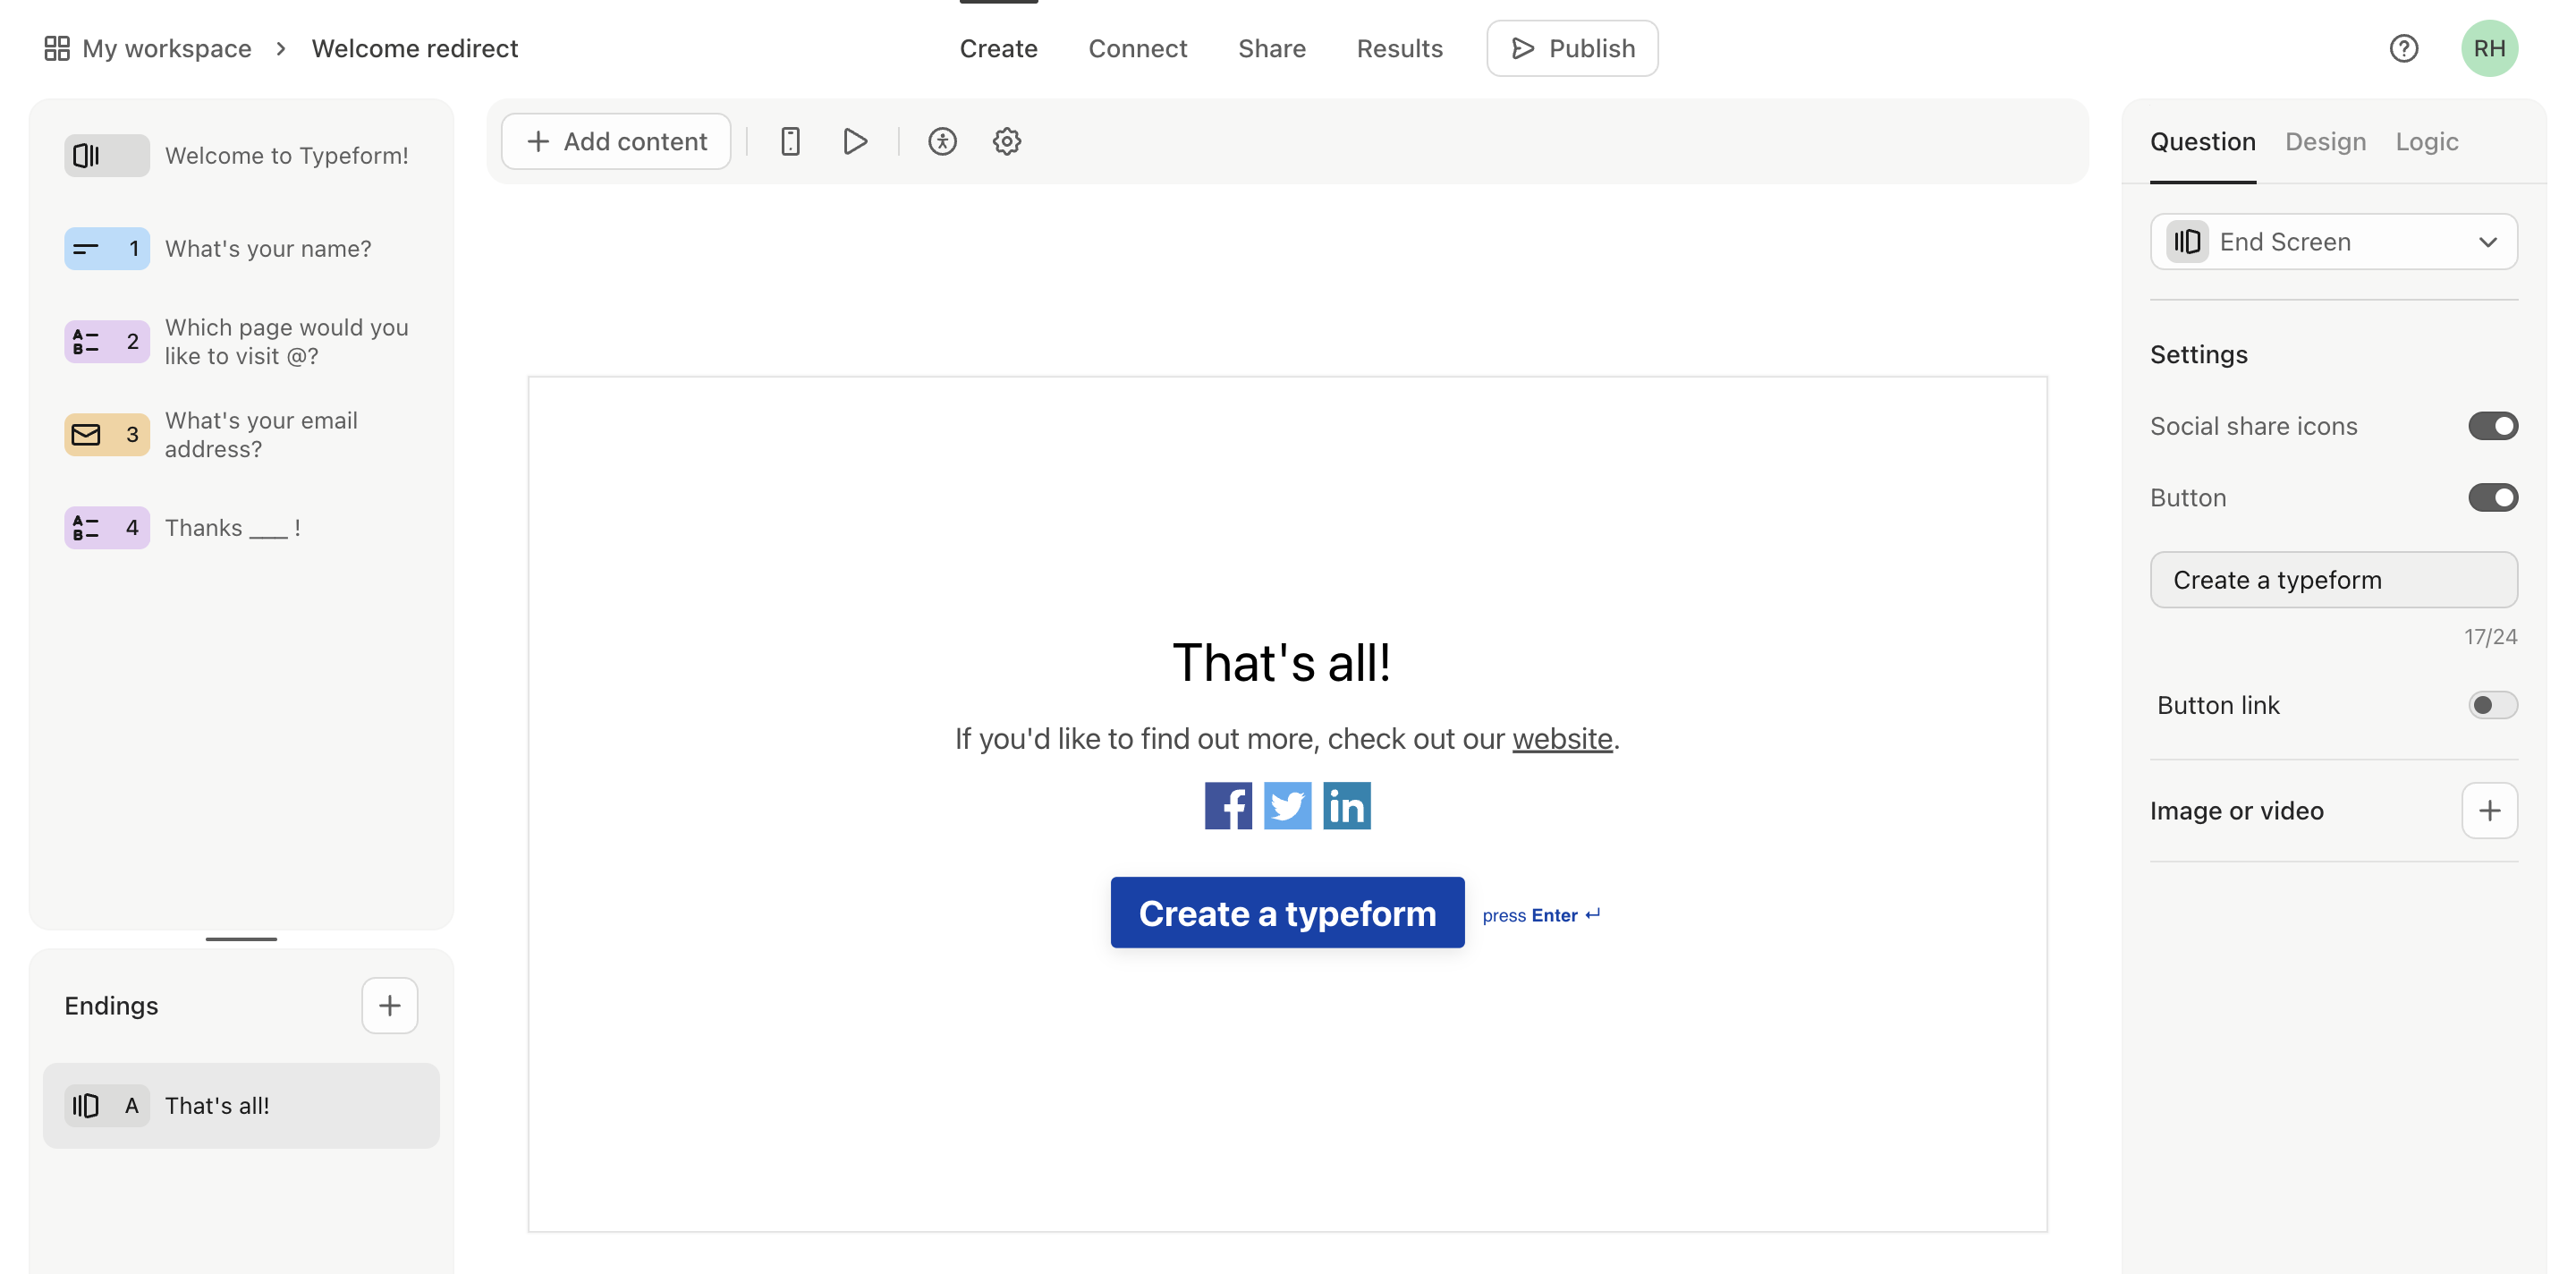The width and height of the screenshot is (2576, 1274).
Task: Click the Create a typeform button in preview
Action: (1287, 912)
